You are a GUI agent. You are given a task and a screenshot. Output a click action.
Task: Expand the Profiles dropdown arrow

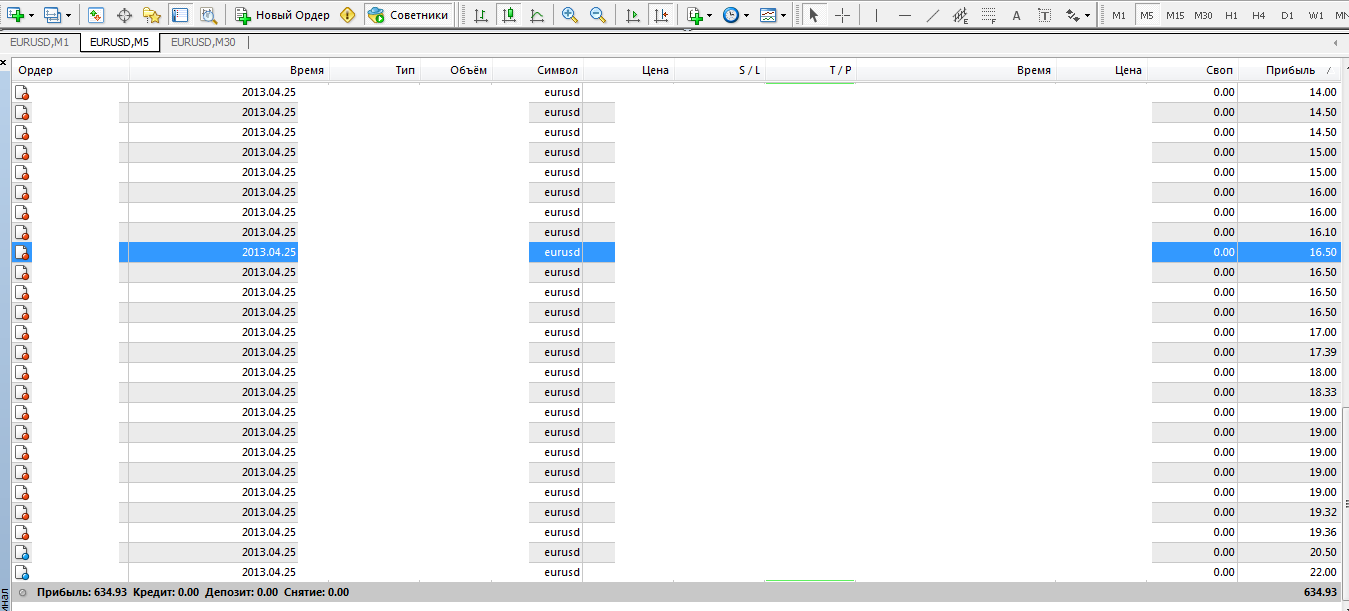(68, 16)
